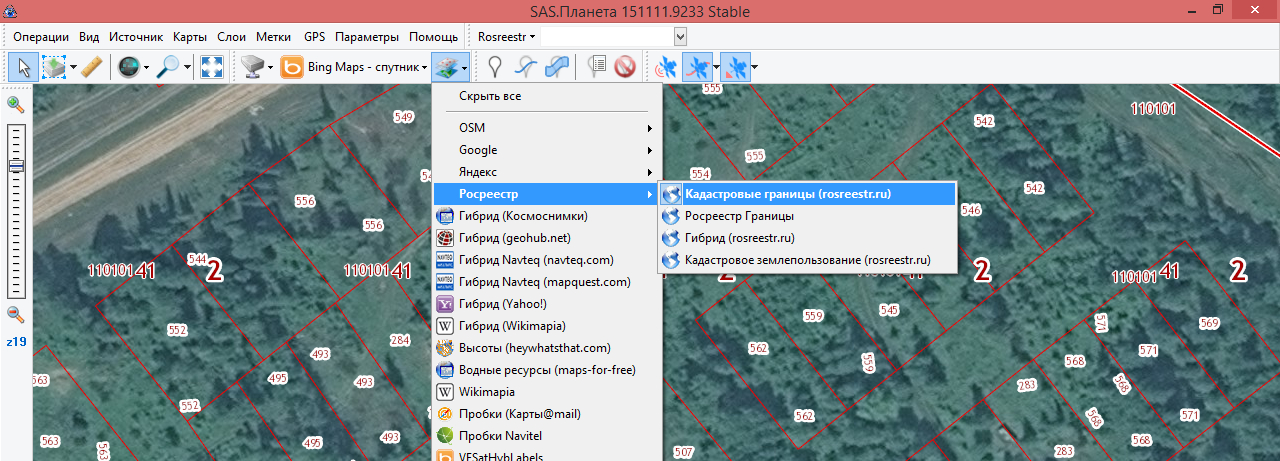Open the Параметры menu

tap(367, 37)
